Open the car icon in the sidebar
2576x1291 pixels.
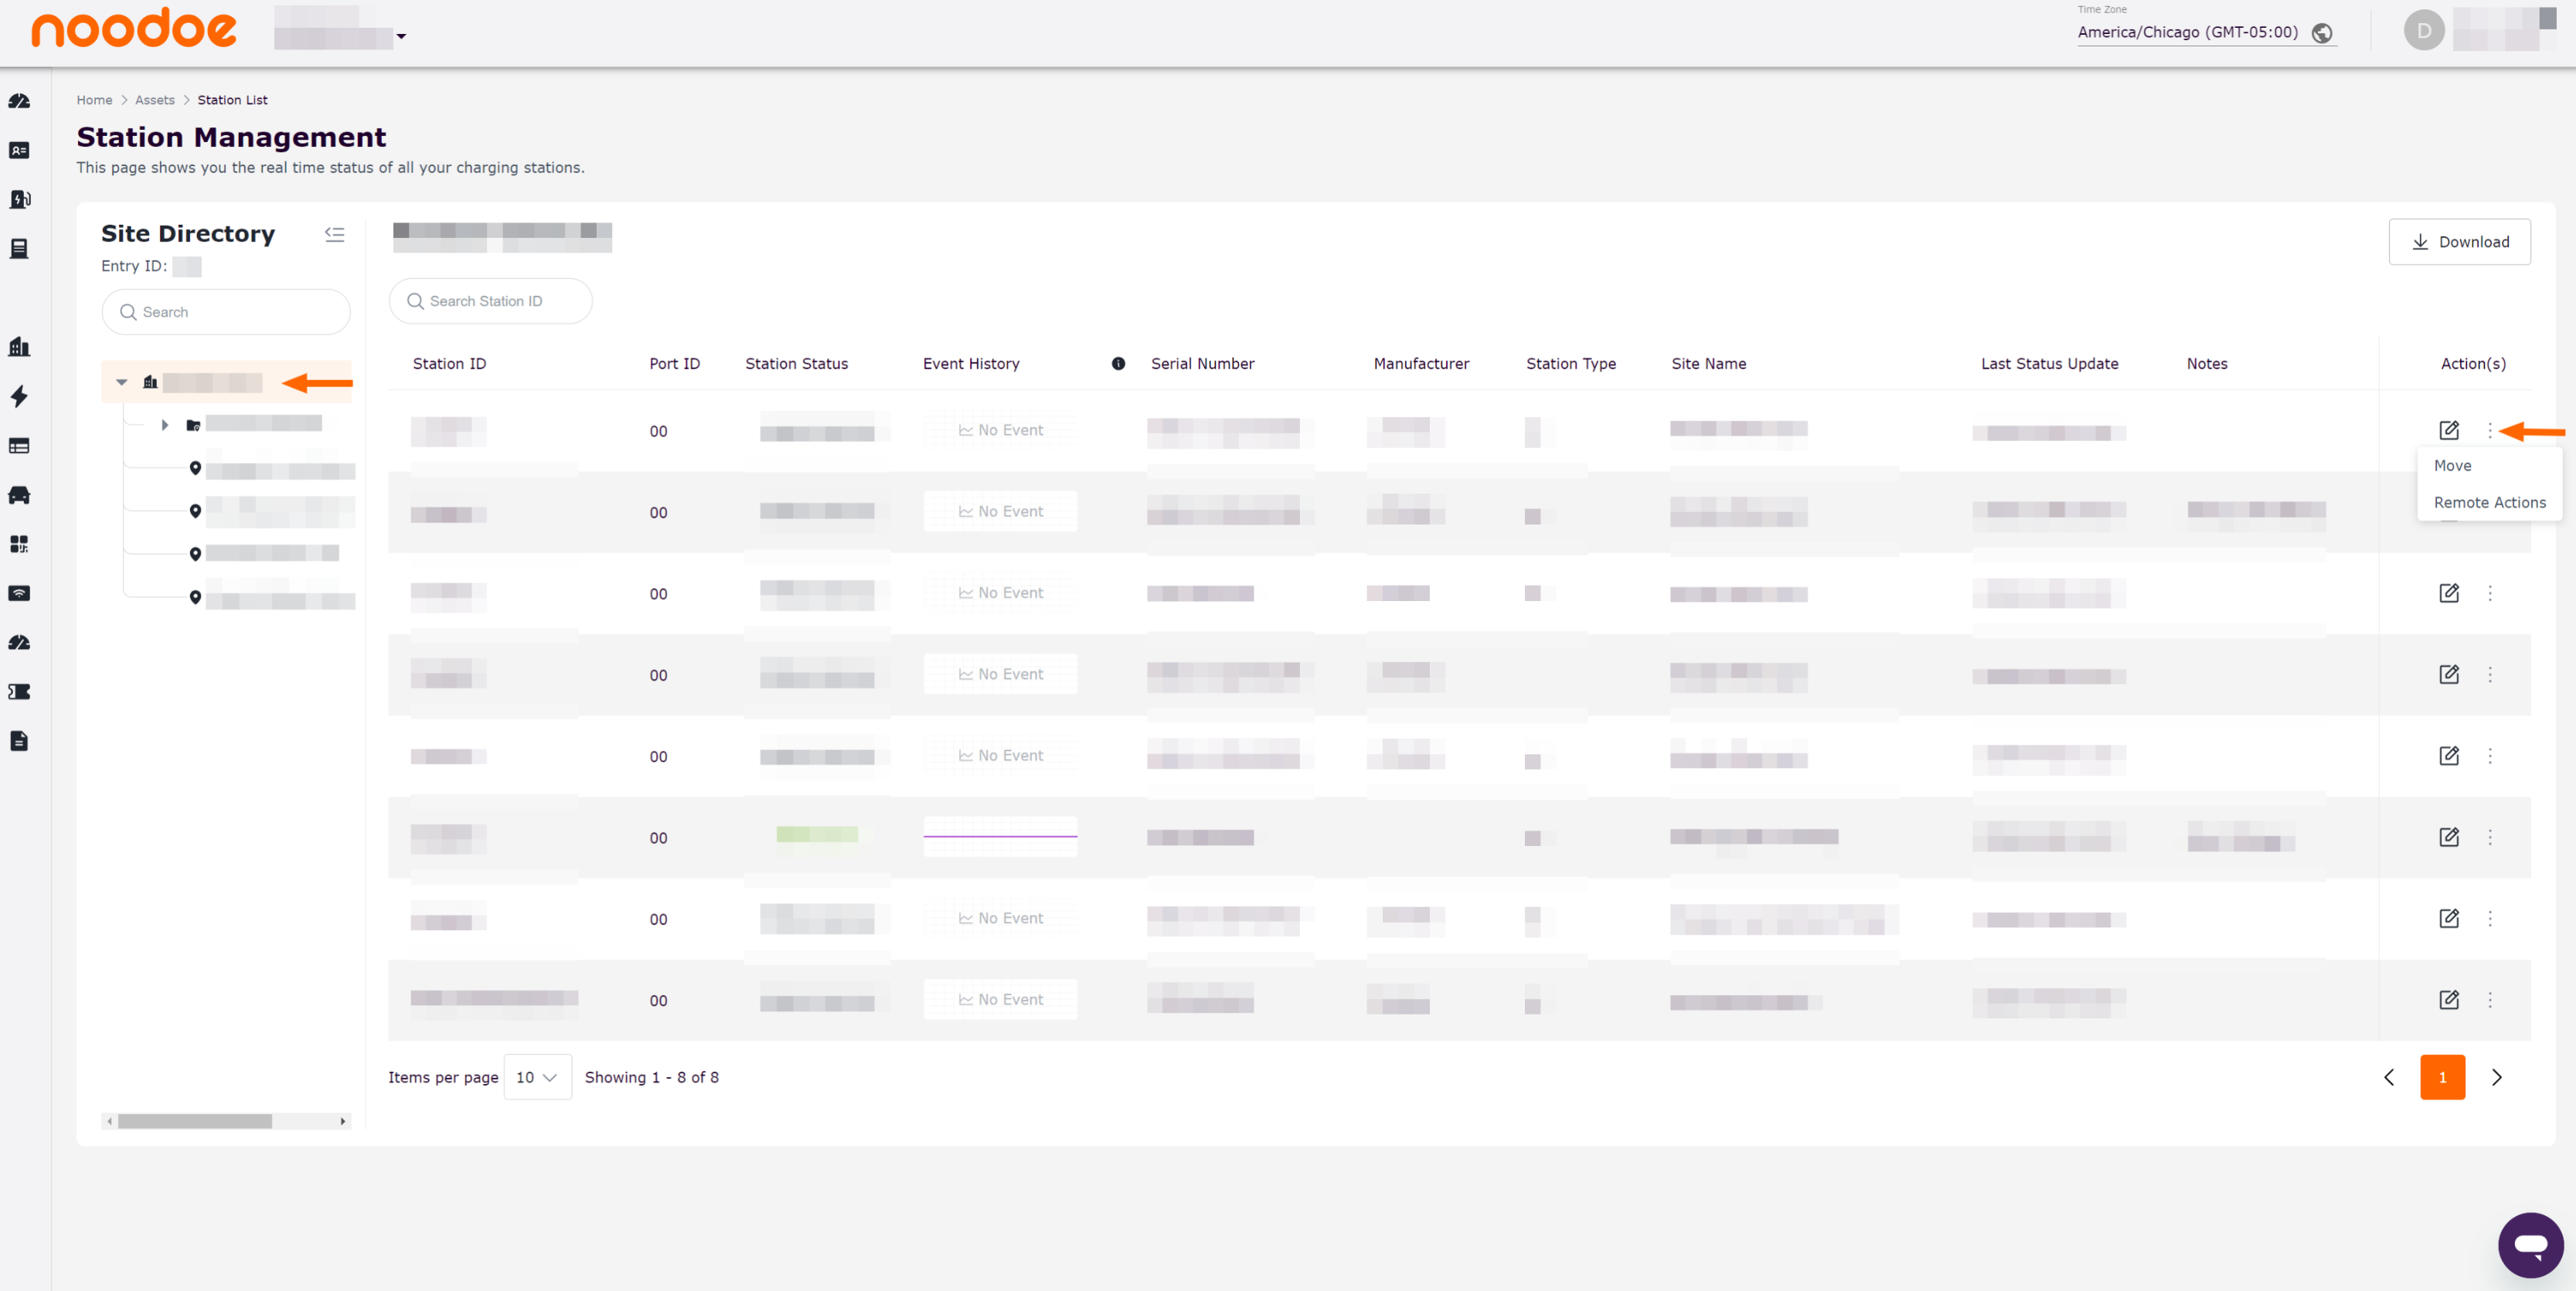(x=19, y=495)
